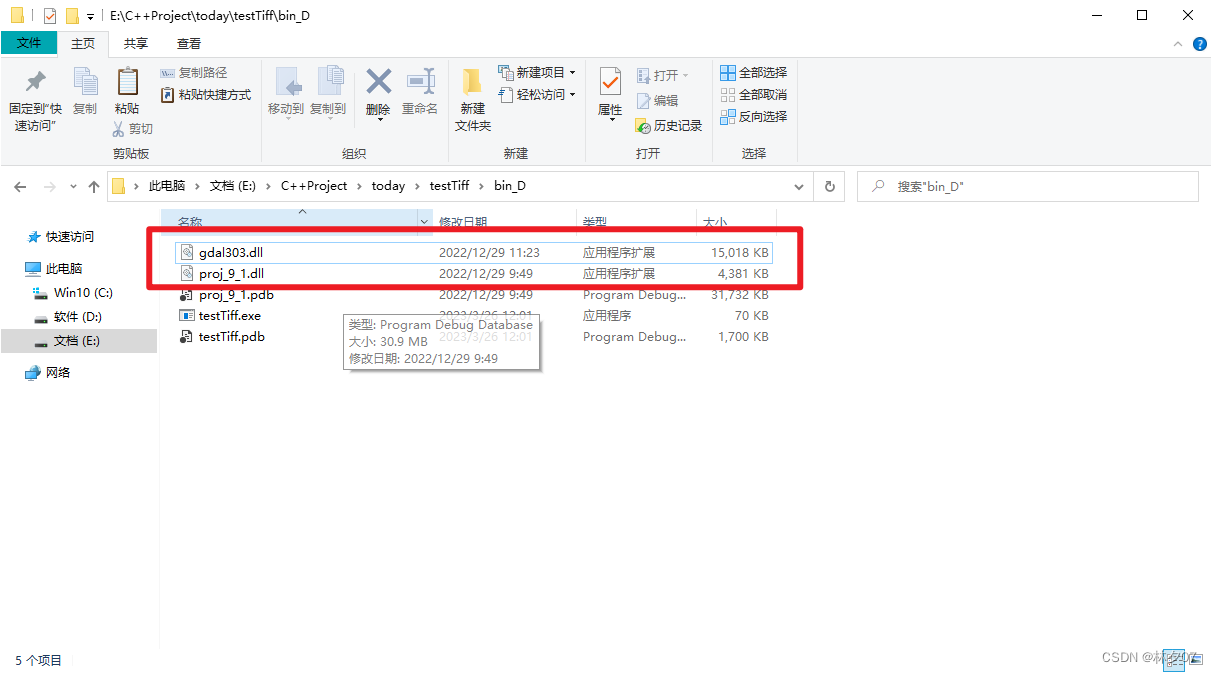The width and height of the screenshot is (1212, 673).
Task: Click the Cut (剪切) scissors button
Action: point(133,129)
